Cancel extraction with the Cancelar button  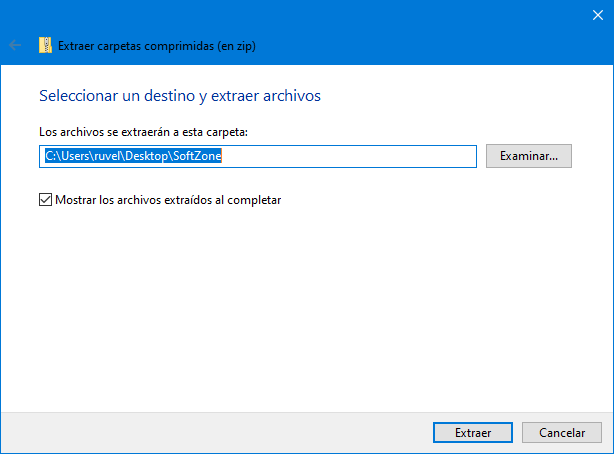[x=562, y=433]
